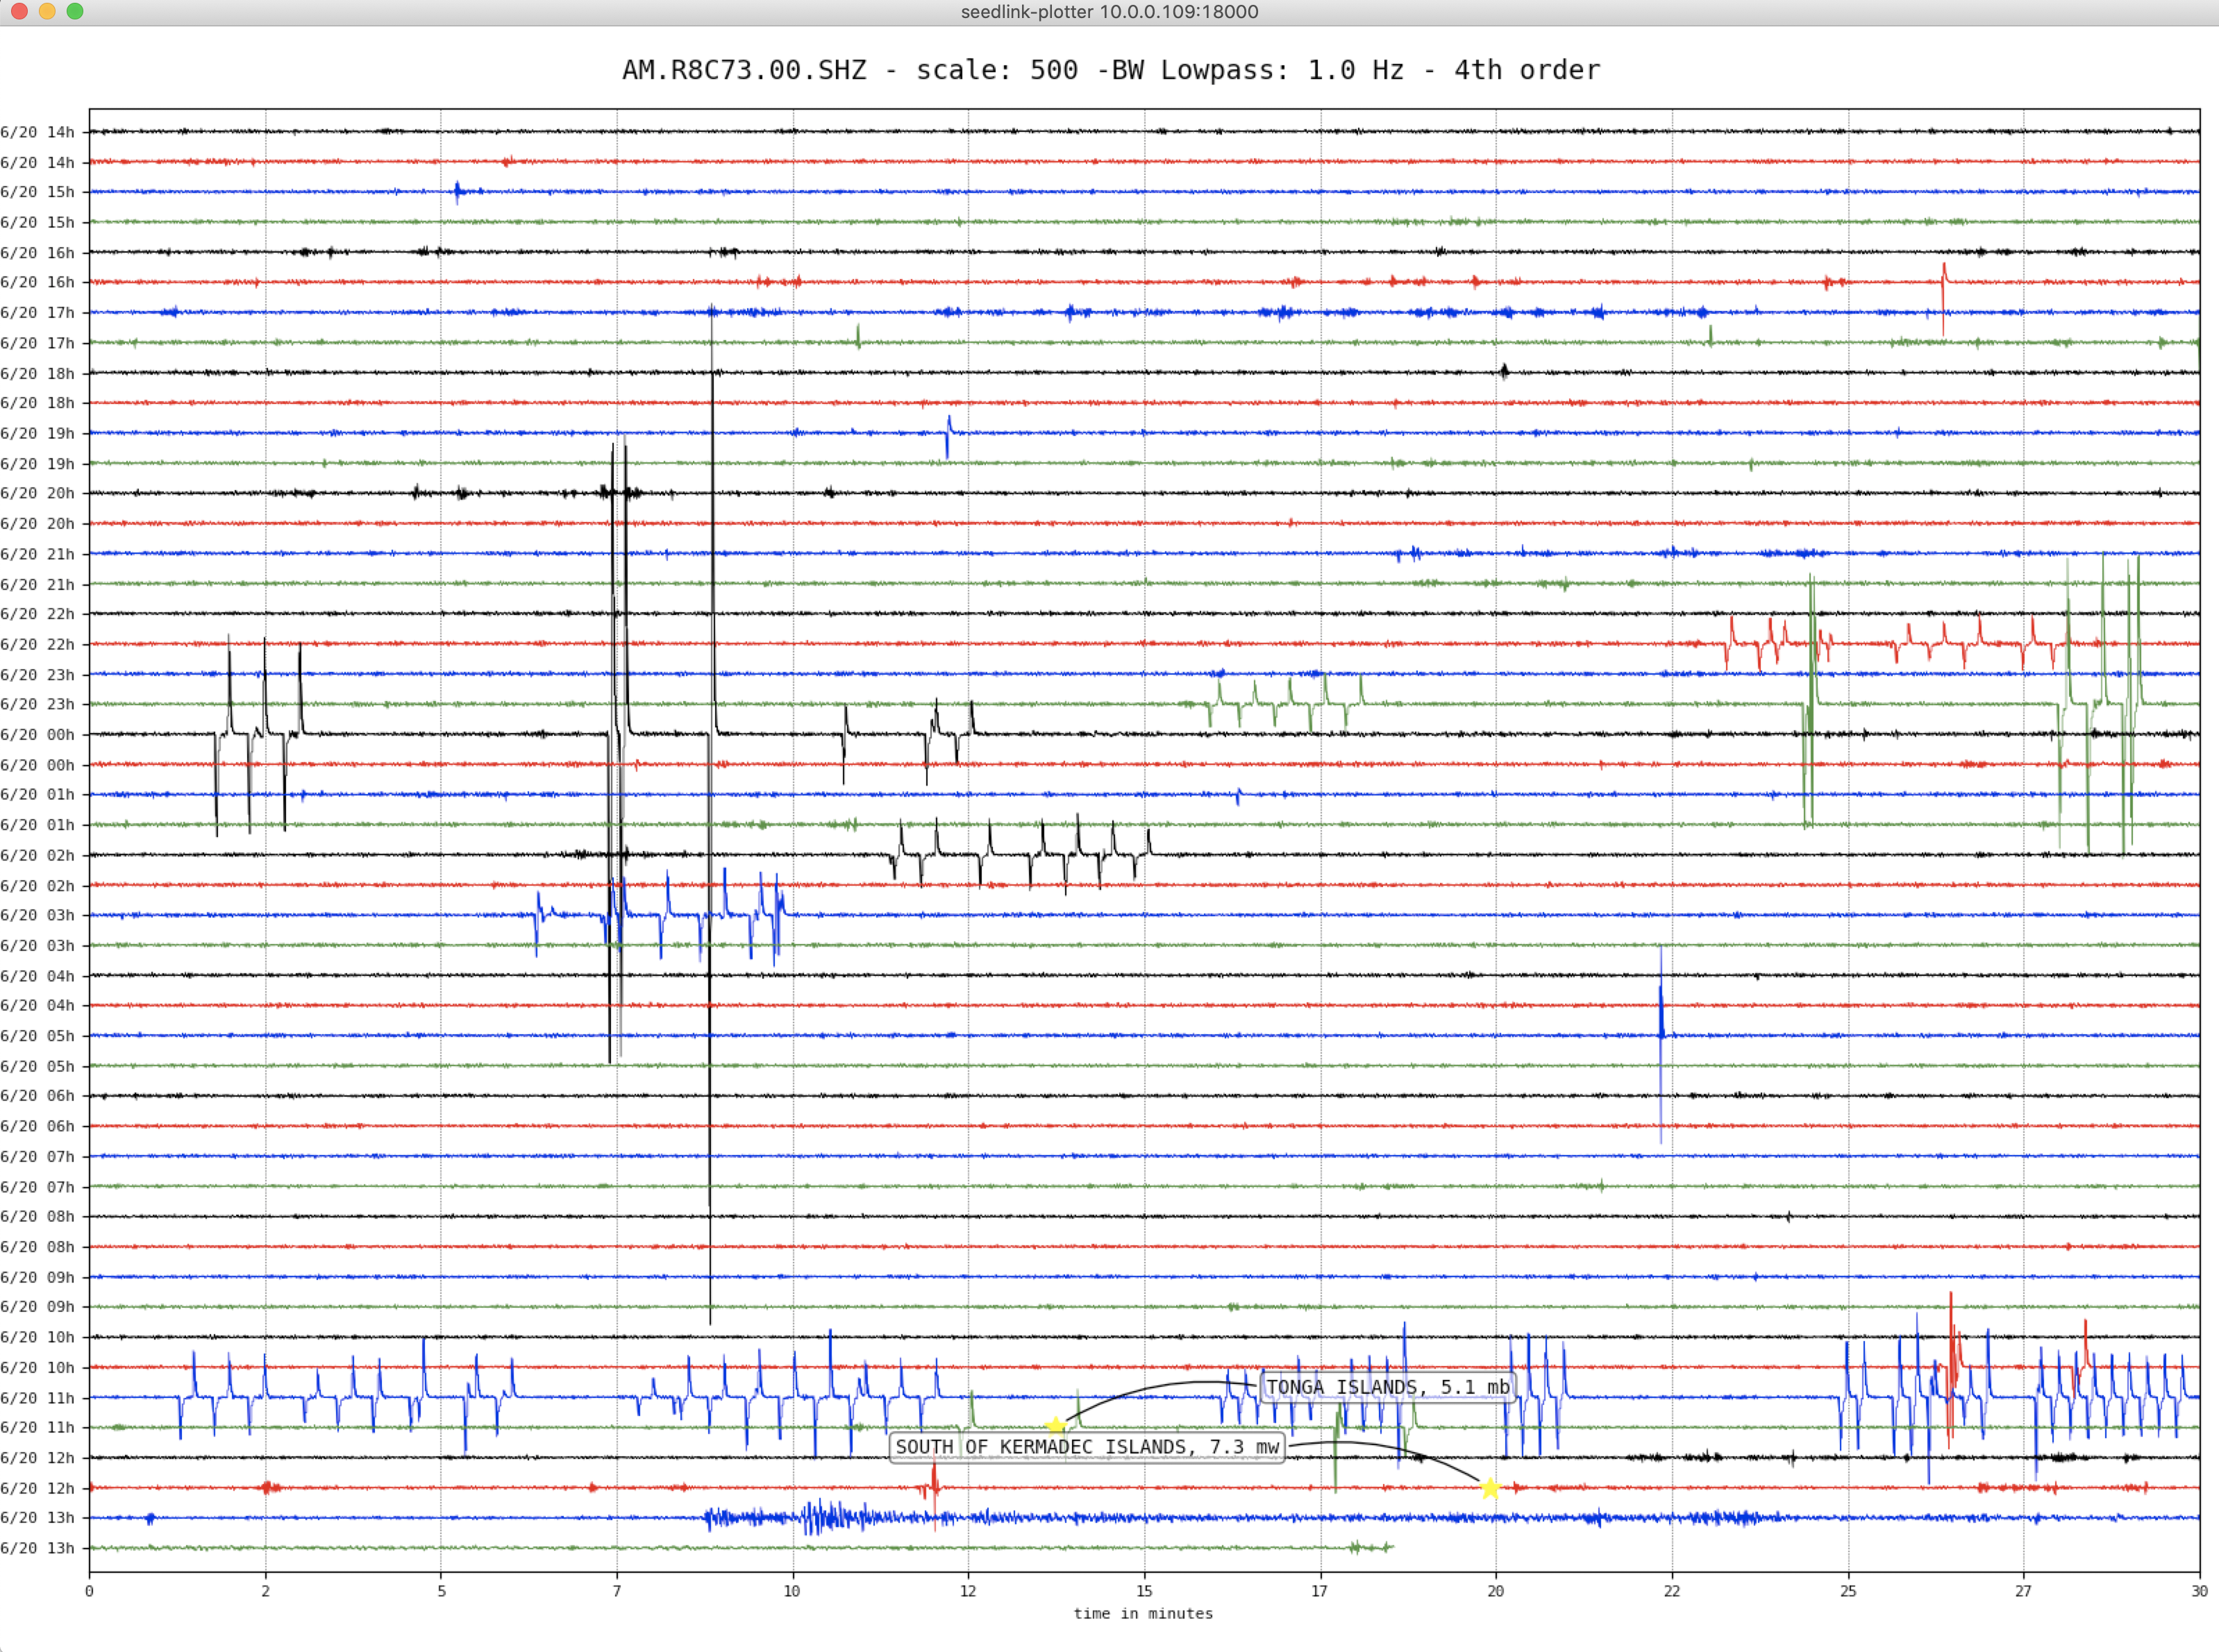Click the 6/20 05h label of the blue trace
Screen dimensions: 2219x1652
[38, 1036]
